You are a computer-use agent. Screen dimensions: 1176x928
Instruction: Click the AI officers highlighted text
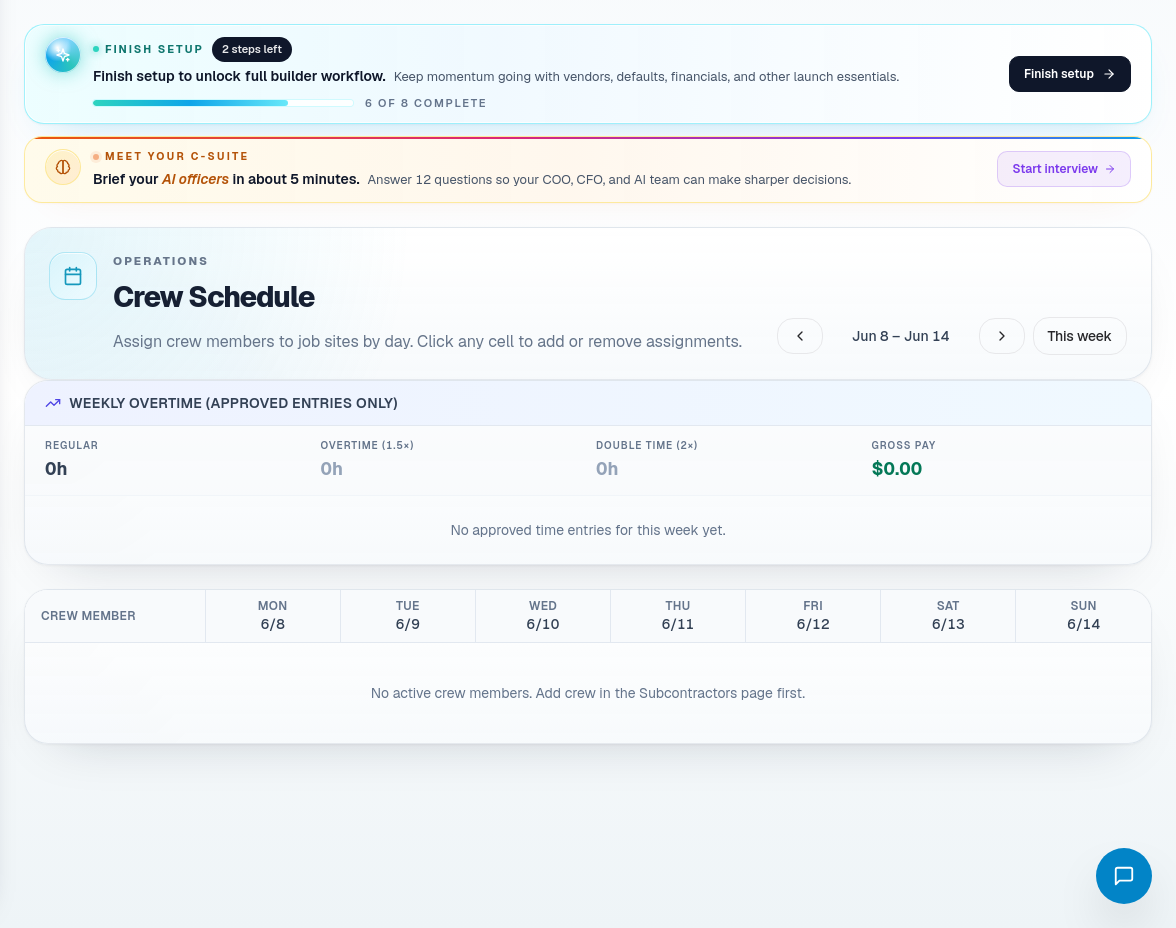click(195, 179)
